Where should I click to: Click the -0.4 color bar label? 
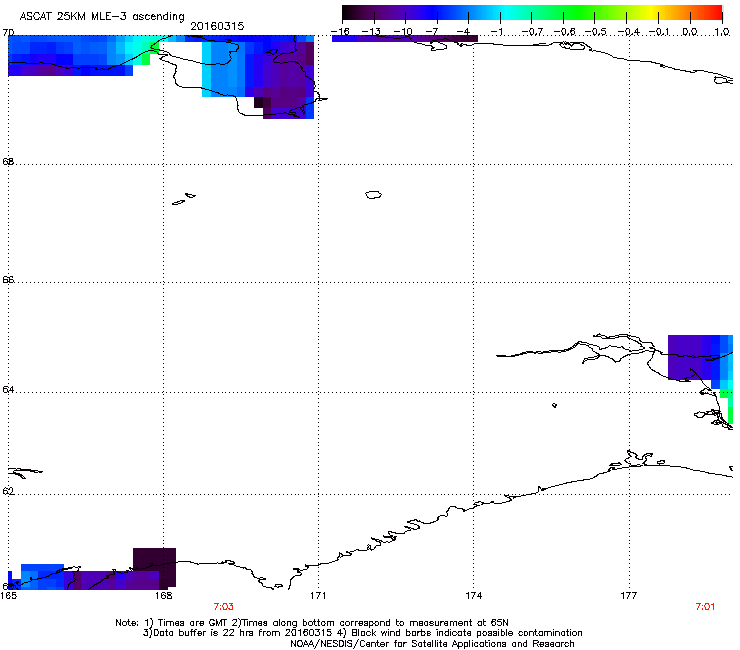click(x=628, y=32)
